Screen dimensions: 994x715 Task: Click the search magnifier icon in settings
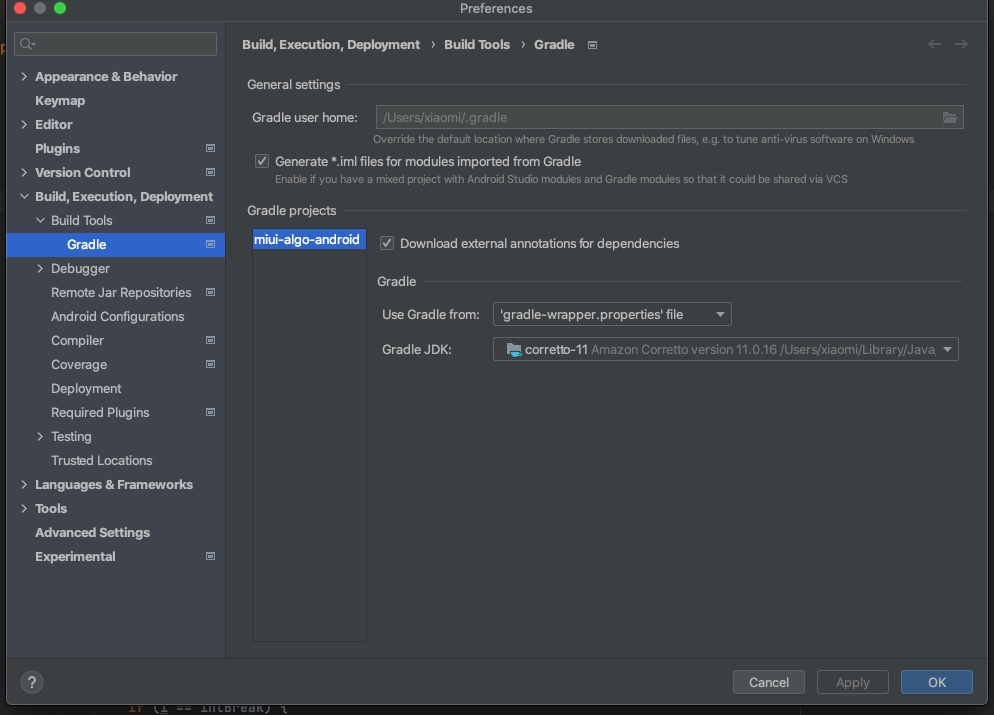(x=26, y=44)
